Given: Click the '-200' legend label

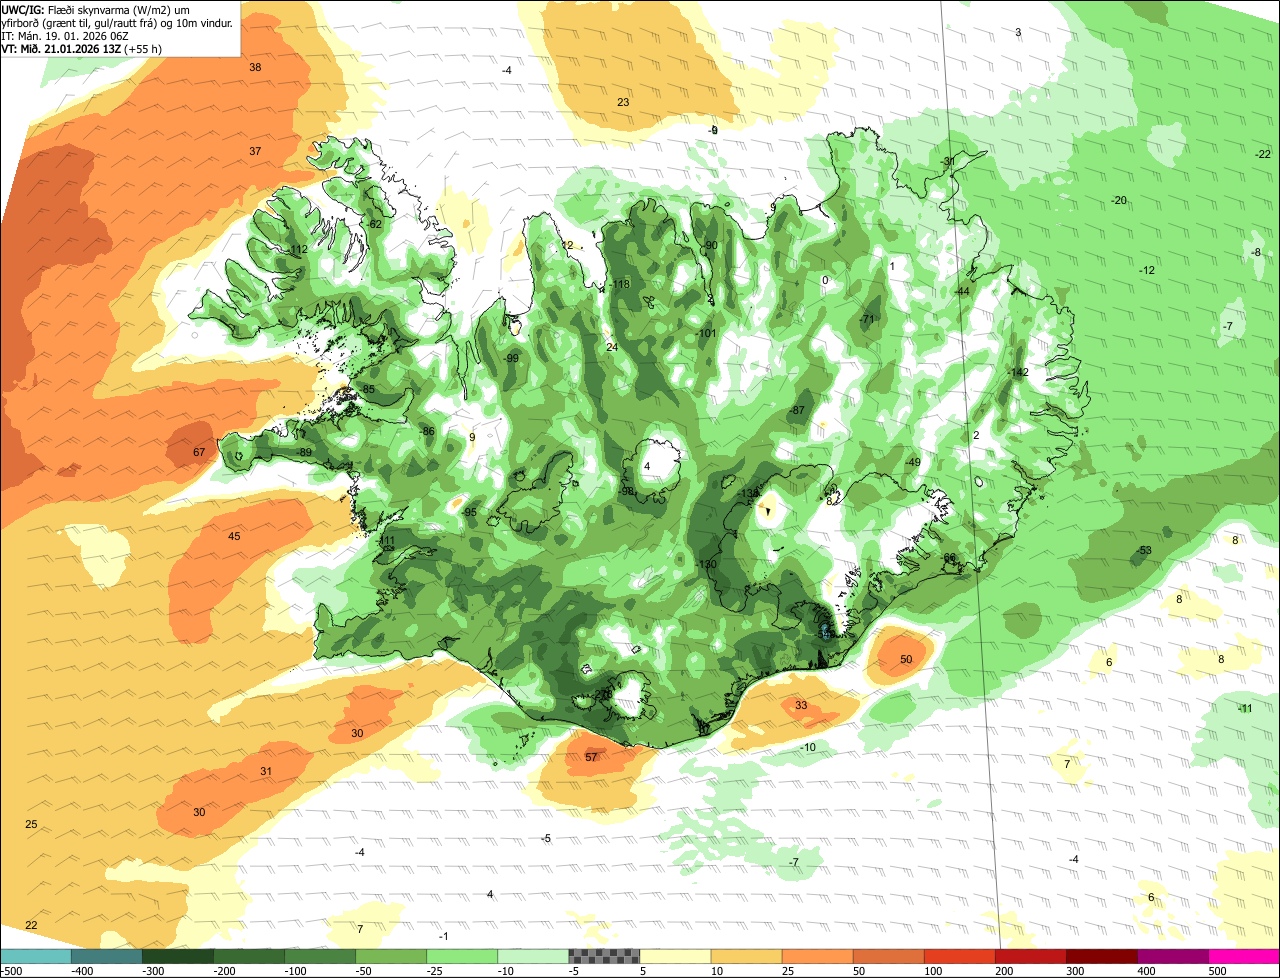Looking at the screenshot, I should (x=225, y=971).
